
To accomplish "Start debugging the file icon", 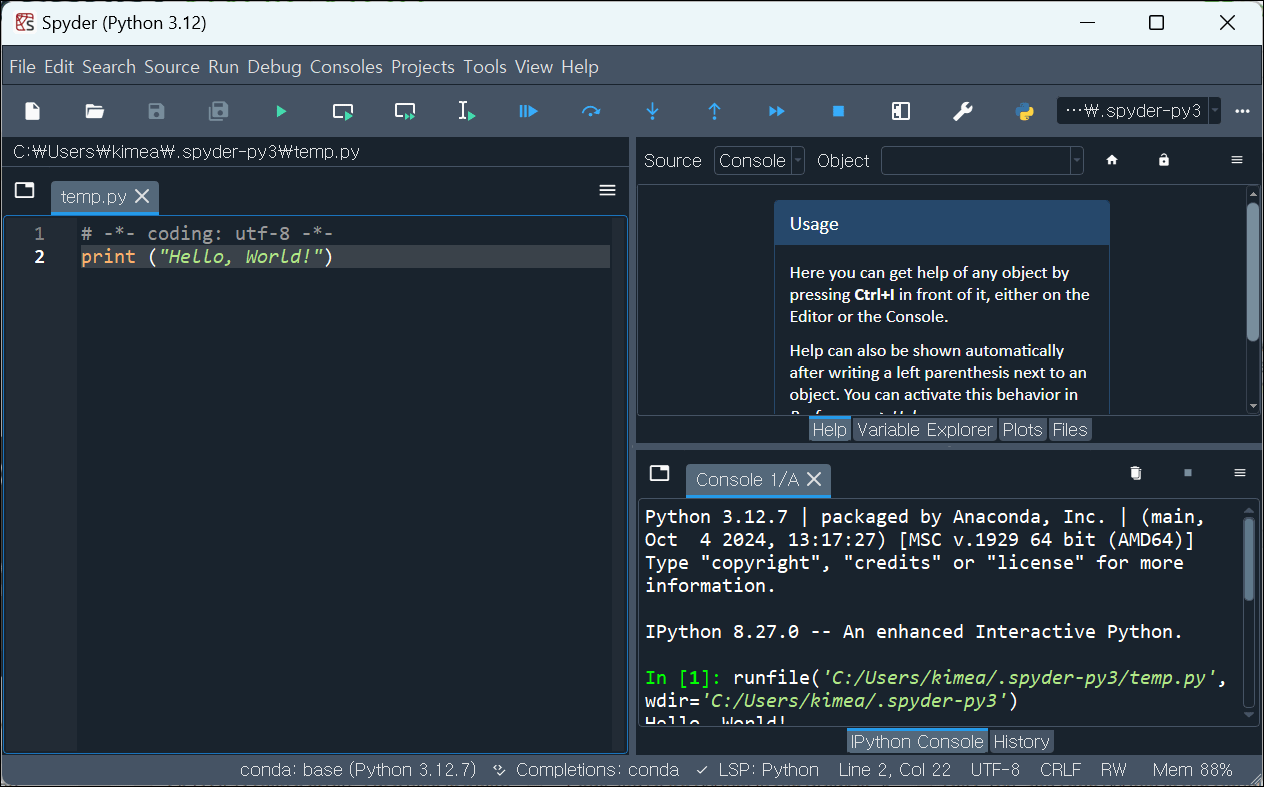I will [x=529, y=111].
